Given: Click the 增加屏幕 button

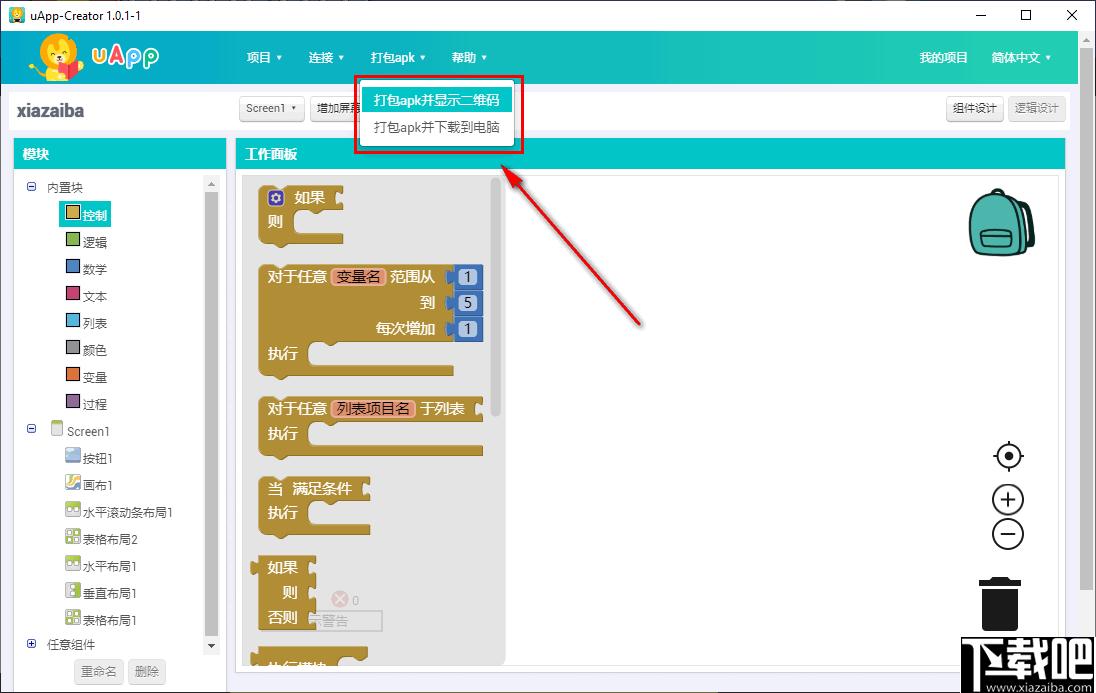Looking at the screenshot, I should 336,108.
